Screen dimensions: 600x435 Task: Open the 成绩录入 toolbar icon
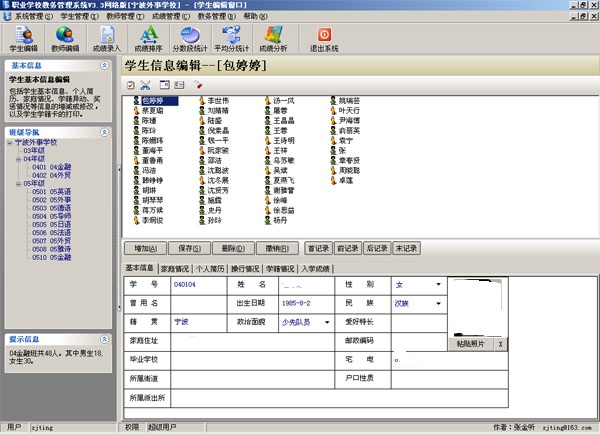[x=107, y=38]
